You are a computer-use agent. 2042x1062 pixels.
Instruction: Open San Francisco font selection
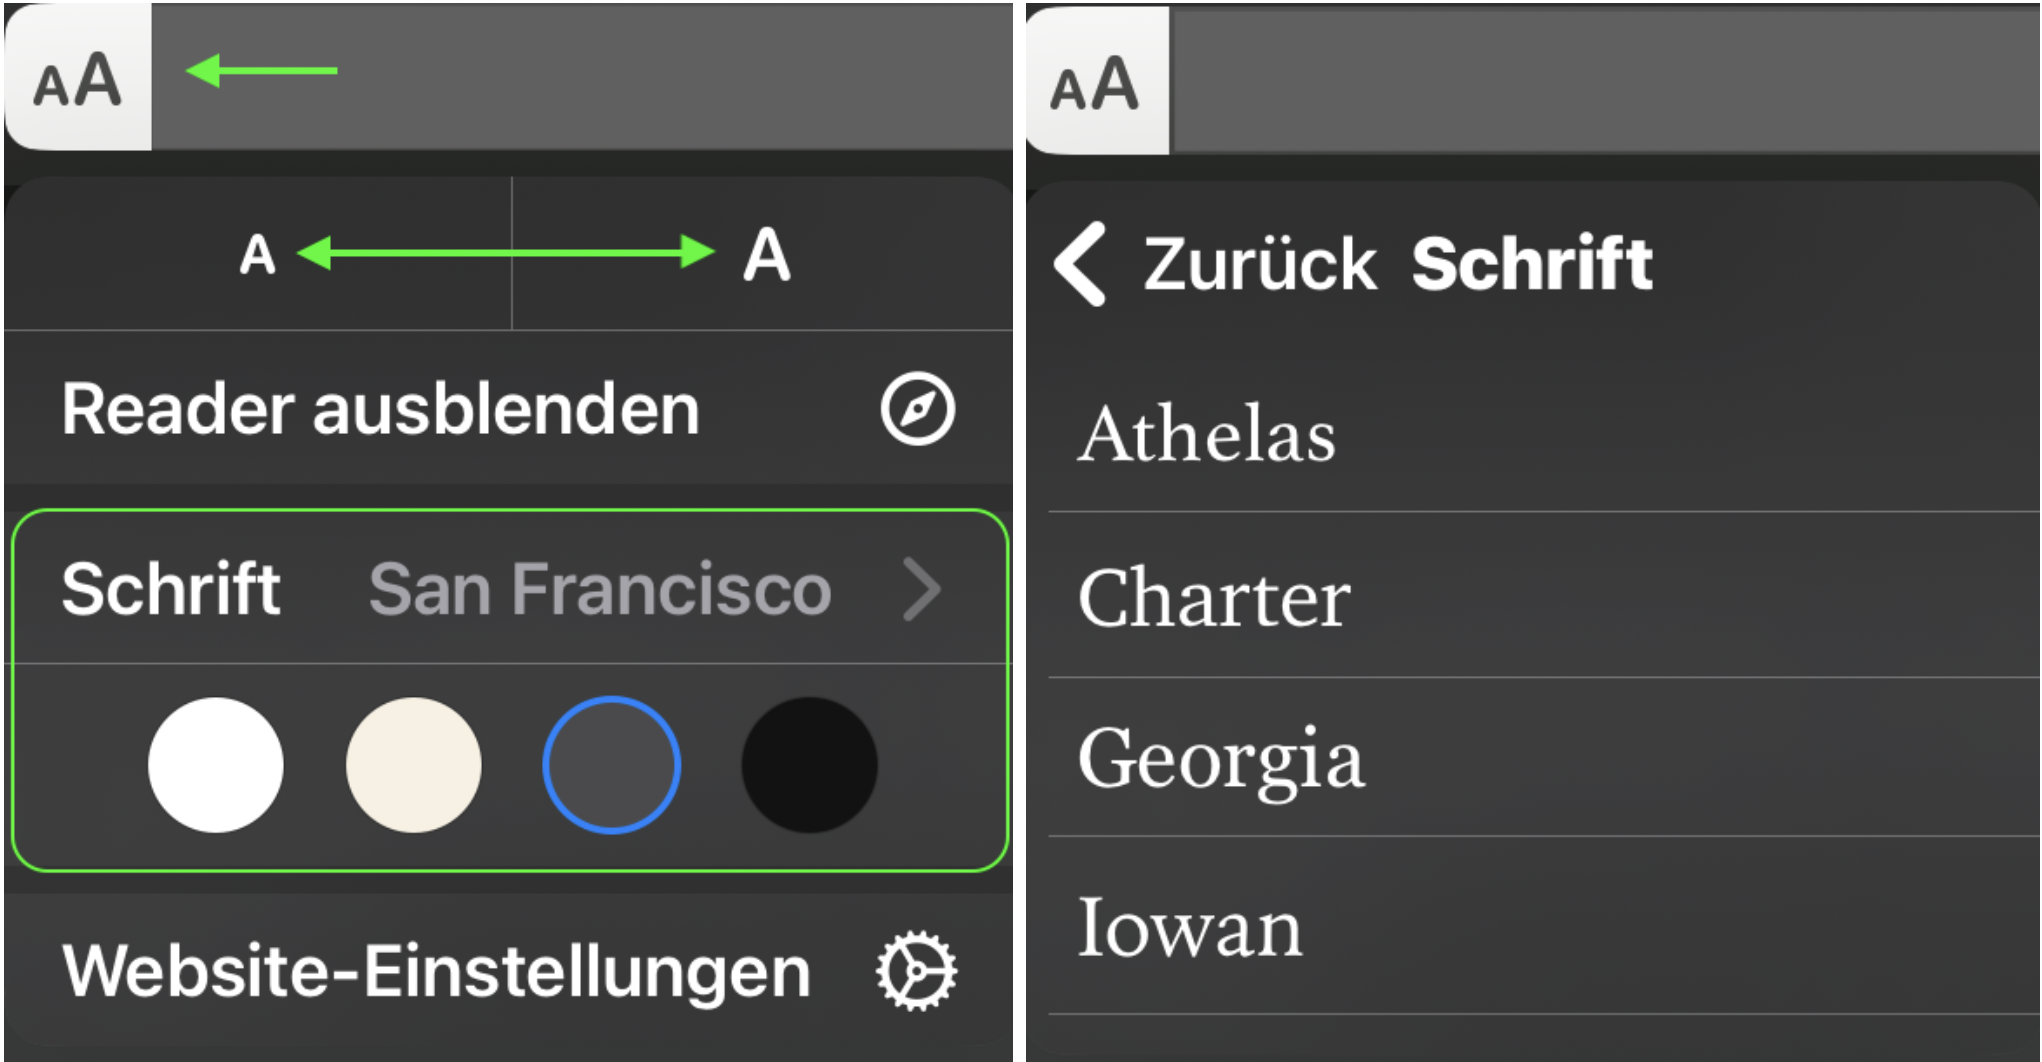click(600, 589)
